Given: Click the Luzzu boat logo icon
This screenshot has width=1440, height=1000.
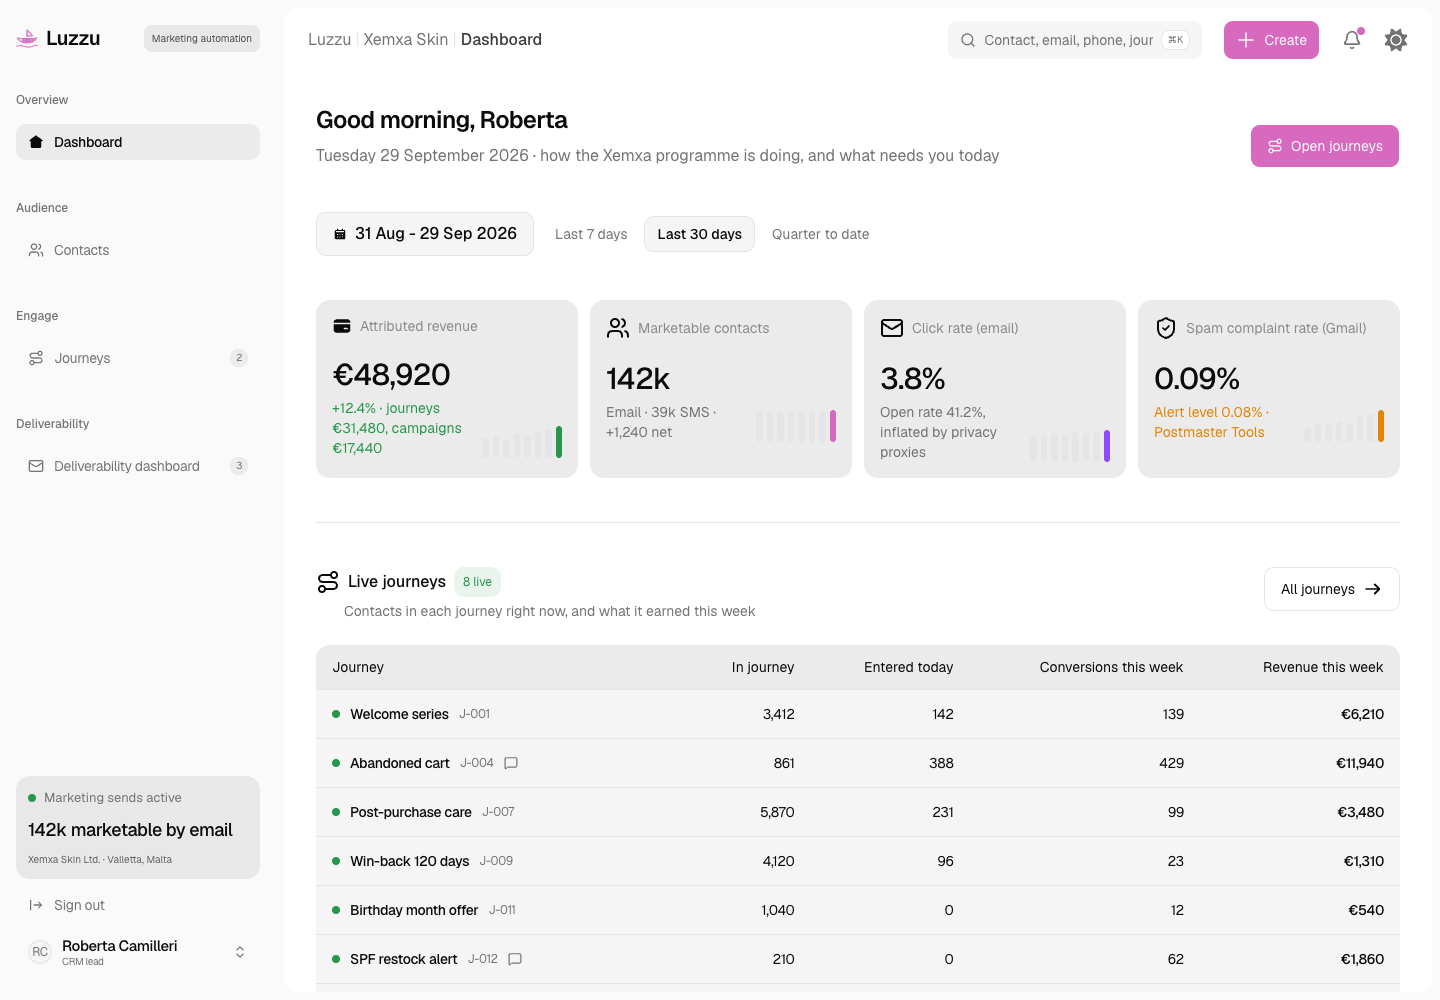Looking at the screenshot, I should (x=27, y=39).
